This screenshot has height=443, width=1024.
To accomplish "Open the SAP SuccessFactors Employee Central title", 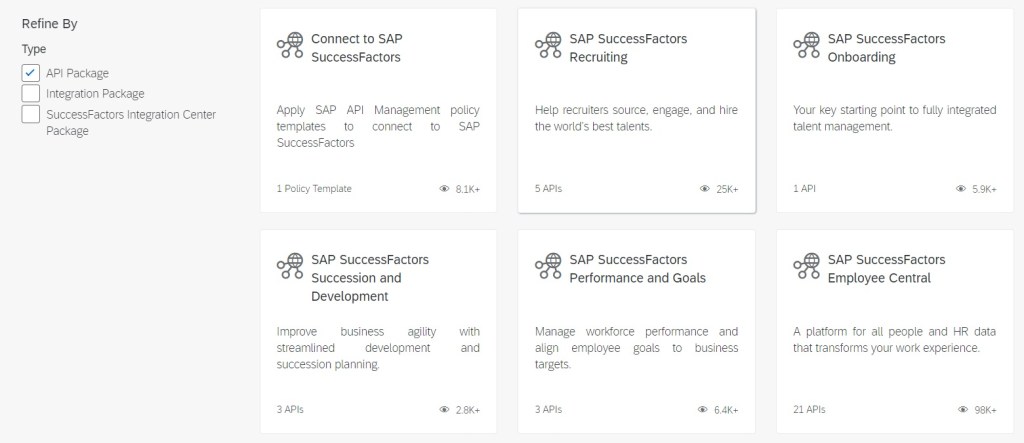I will [886, 269].
